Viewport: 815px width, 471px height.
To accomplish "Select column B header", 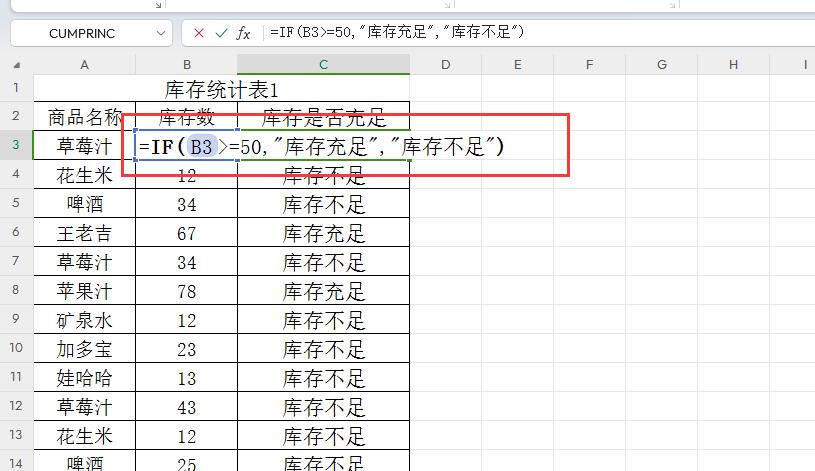I will tap(187, 64).
